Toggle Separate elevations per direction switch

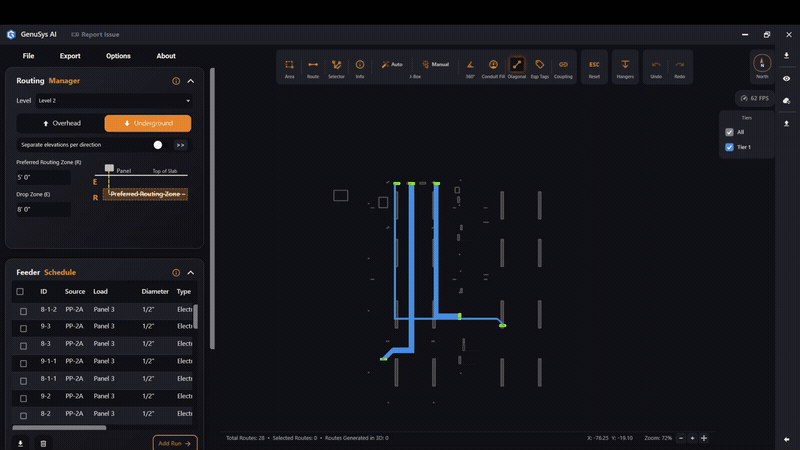tap(158, 145)
